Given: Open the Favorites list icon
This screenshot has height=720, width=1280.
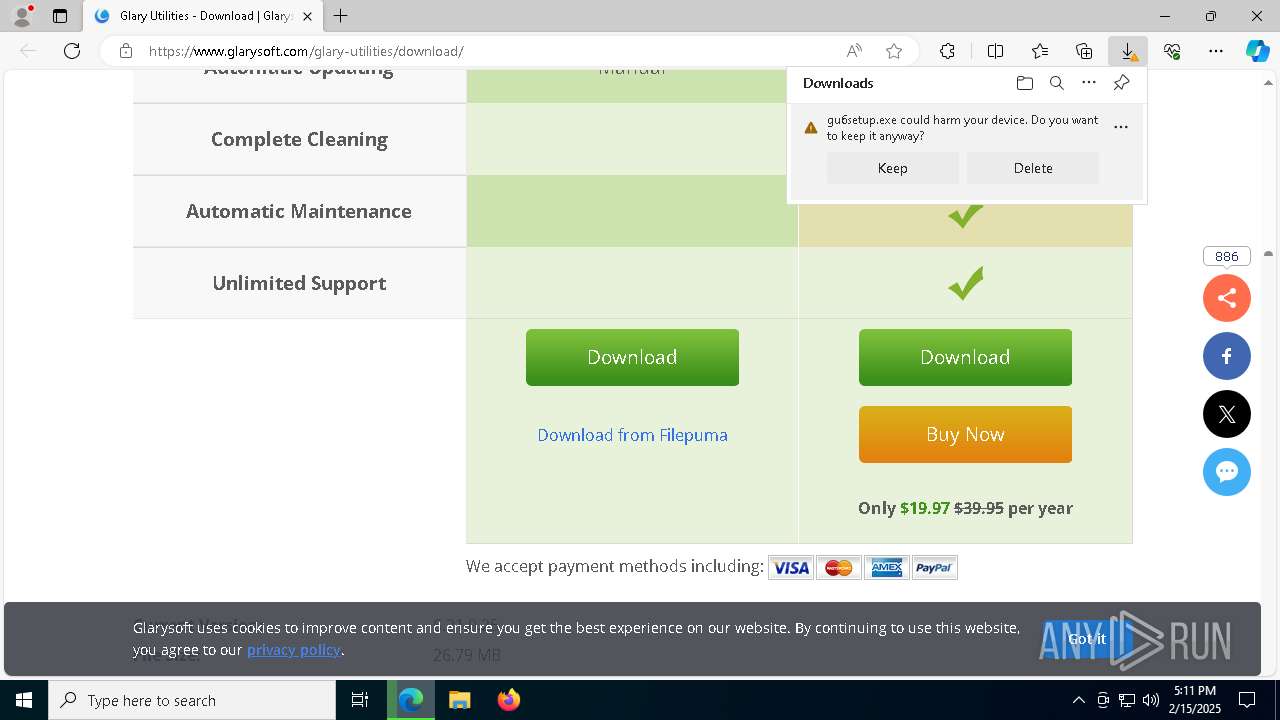Looking at the screenshot, I should (x=1040, y=51).
